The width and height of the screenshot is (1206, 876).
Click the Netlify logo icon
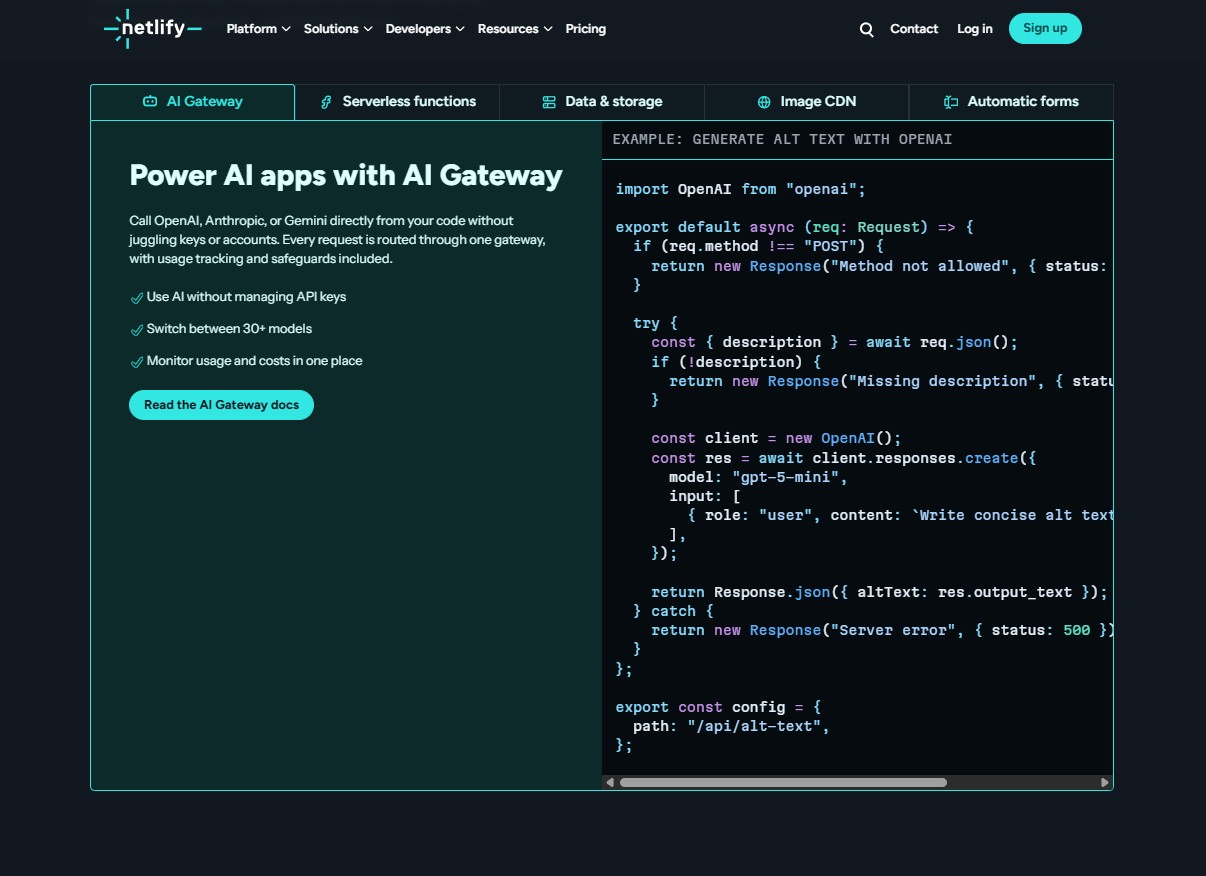[x=121, y=28]
